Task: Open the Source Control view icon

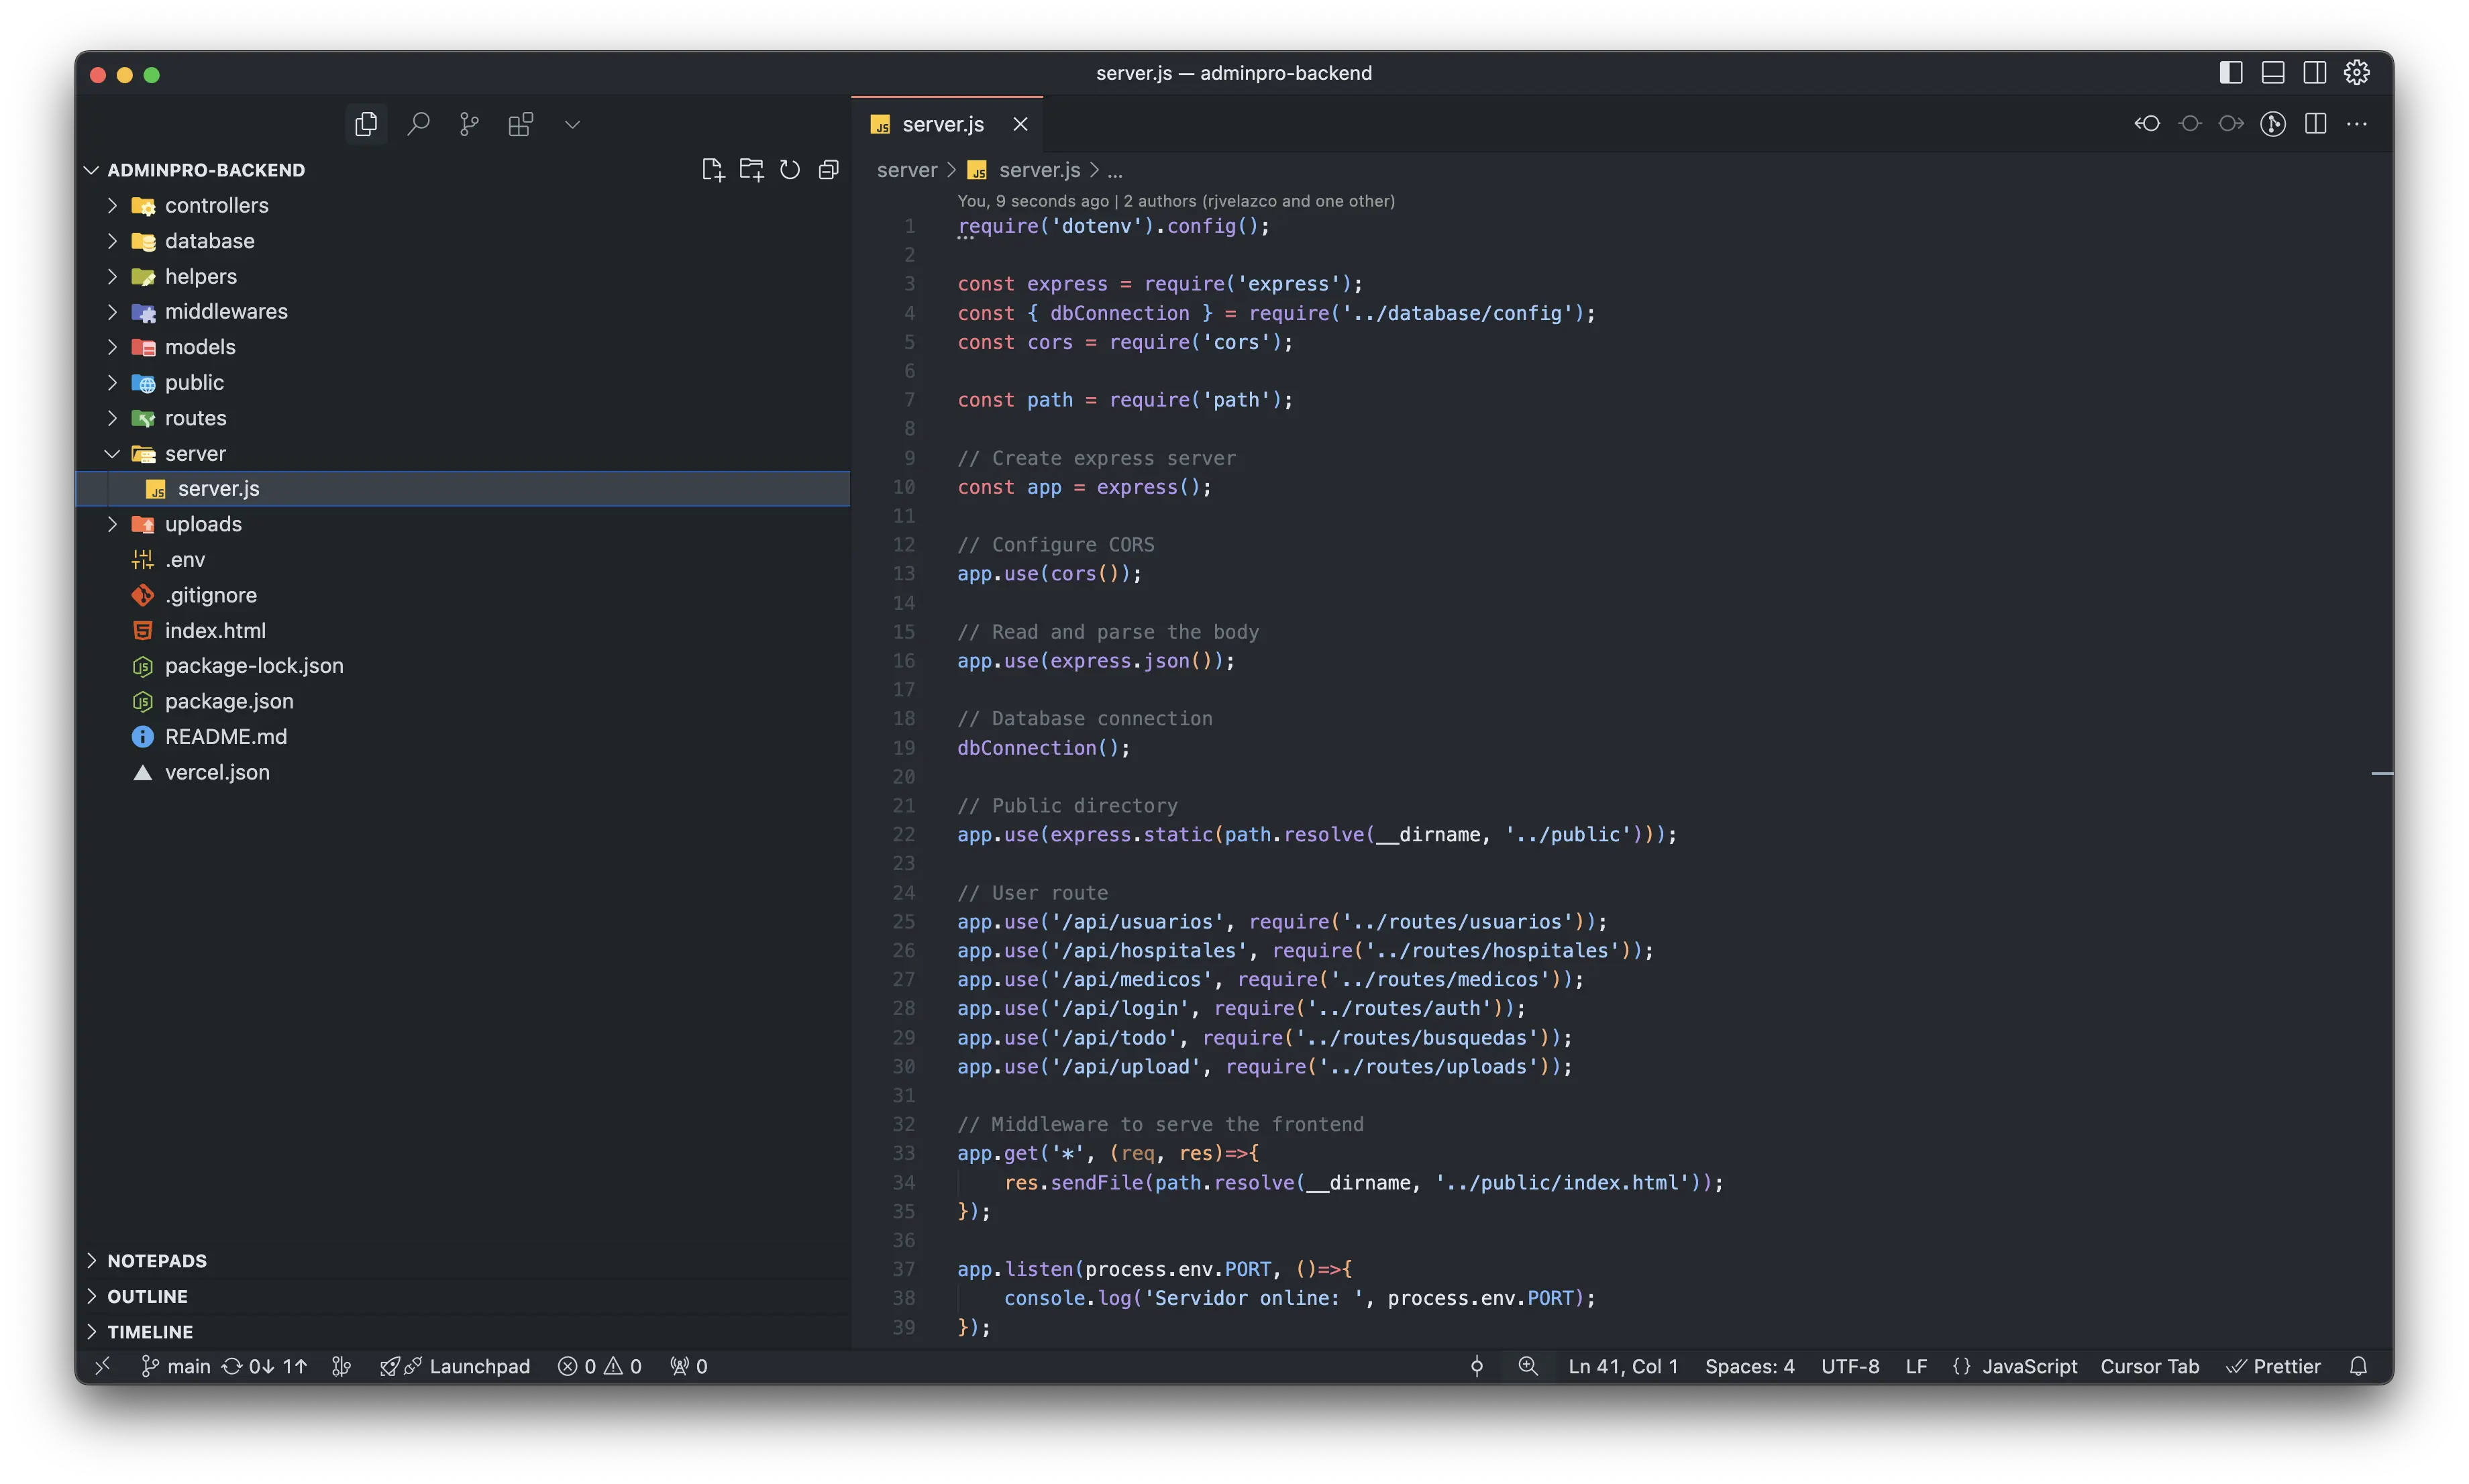Action: (x=469, y=124)
